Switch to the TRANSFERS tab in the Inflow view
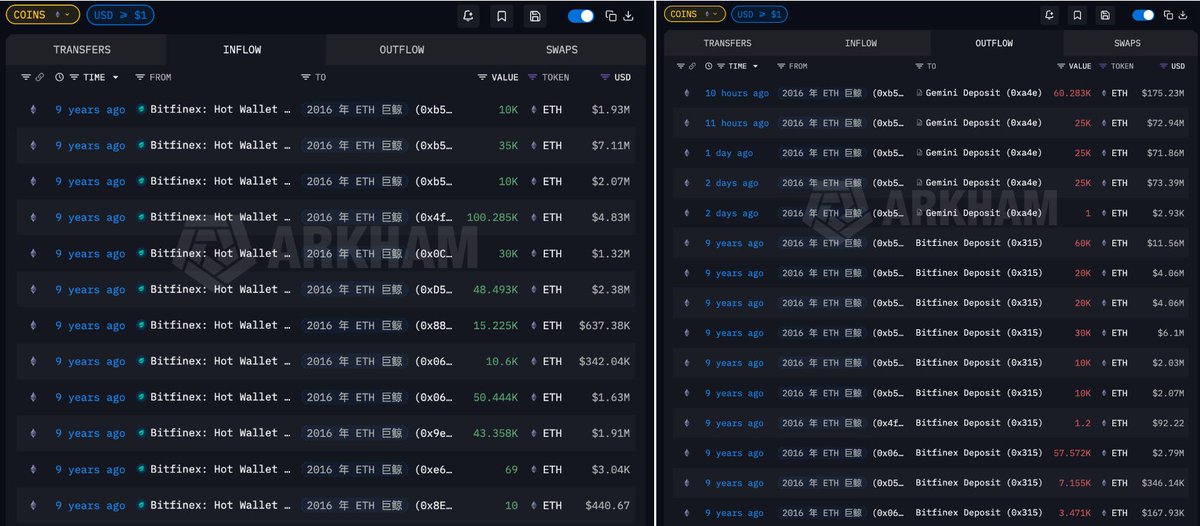Viewport: 1200px width, 526px height. coord(82,50)
